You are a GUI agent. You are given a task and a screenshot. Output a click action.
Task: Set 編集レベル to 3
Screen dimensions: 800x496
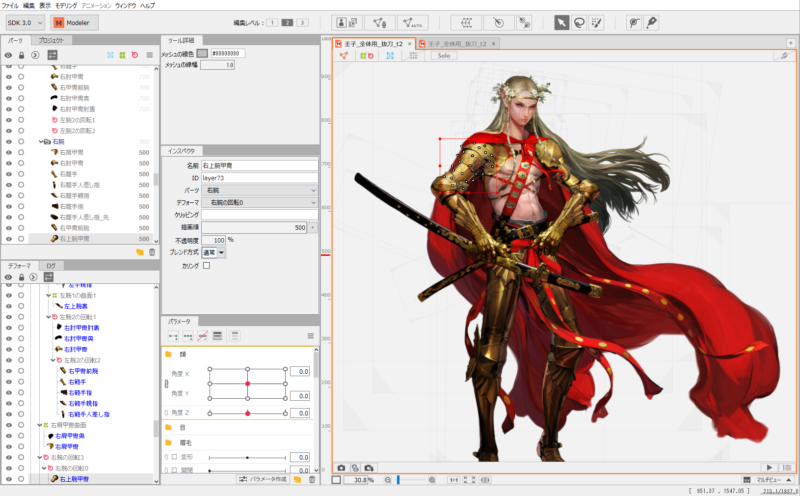[x=303, y=22]
